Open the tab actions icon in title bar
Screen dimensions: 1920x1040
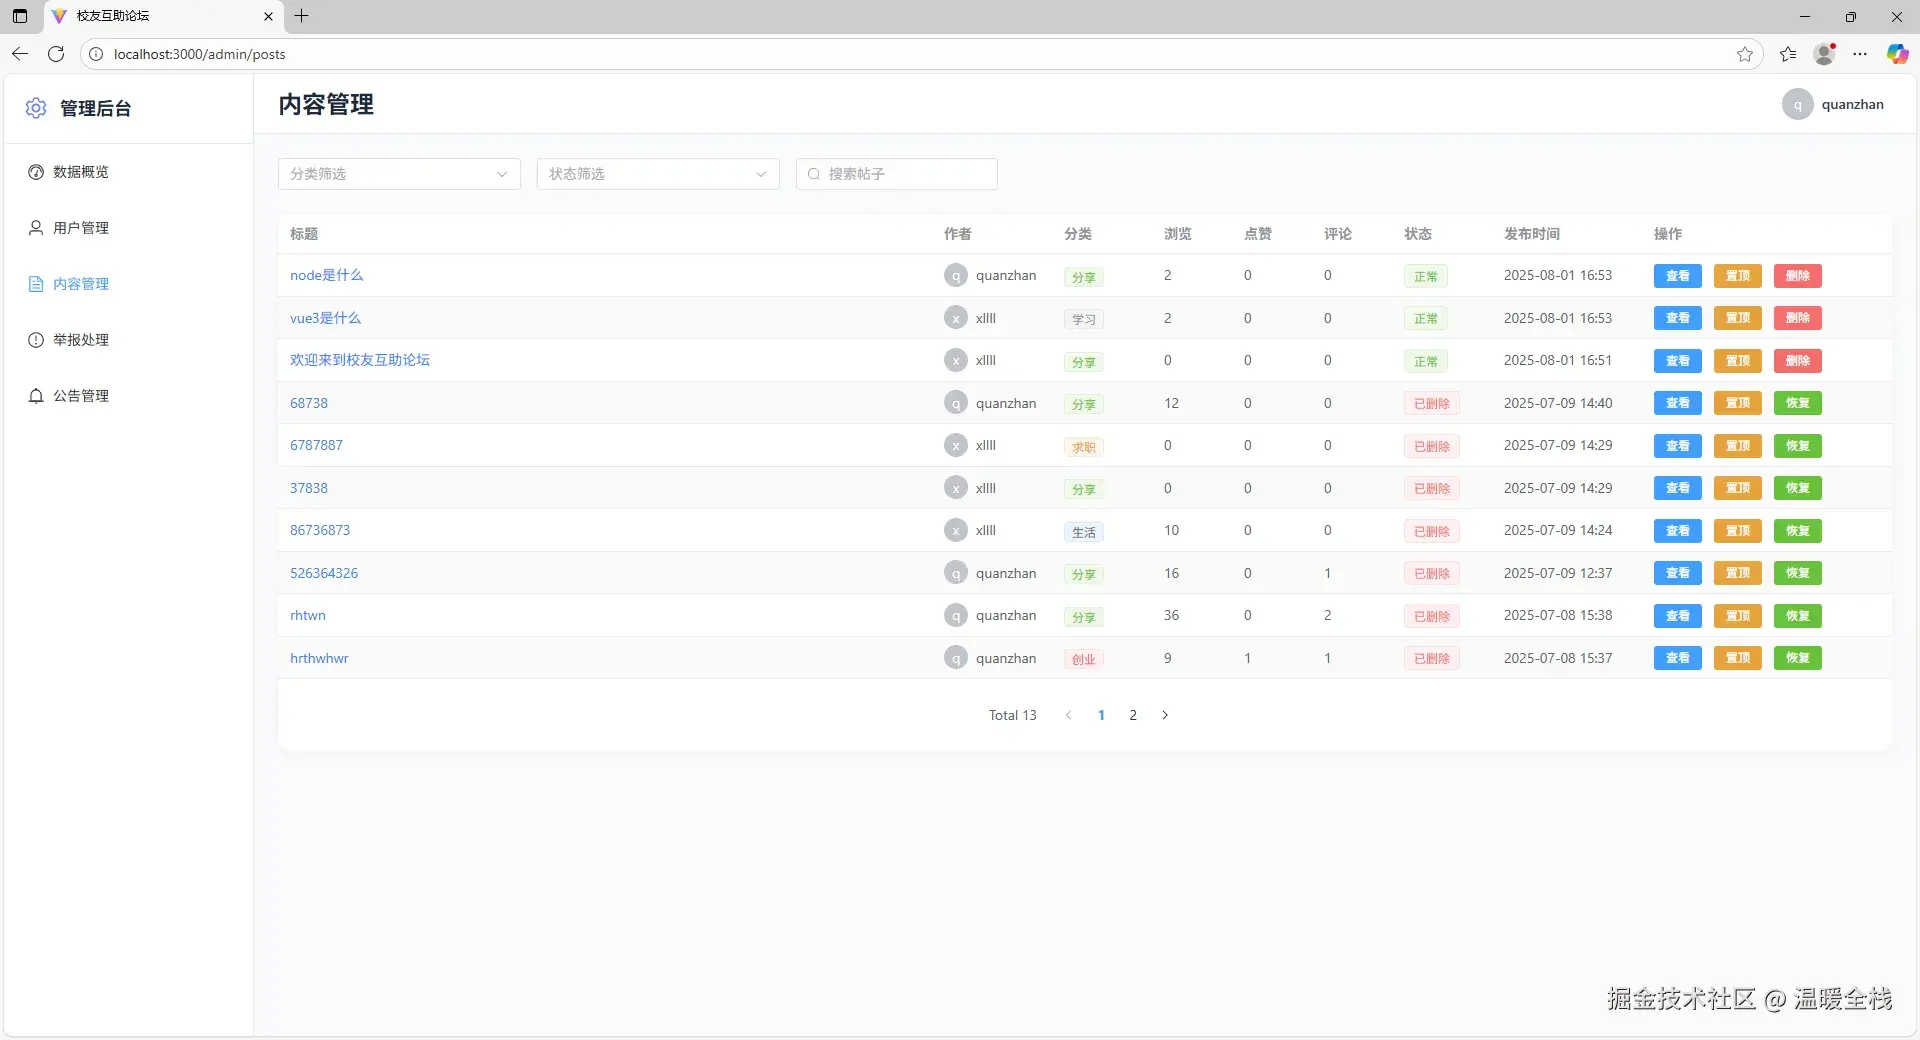click(x=20, y=16)
